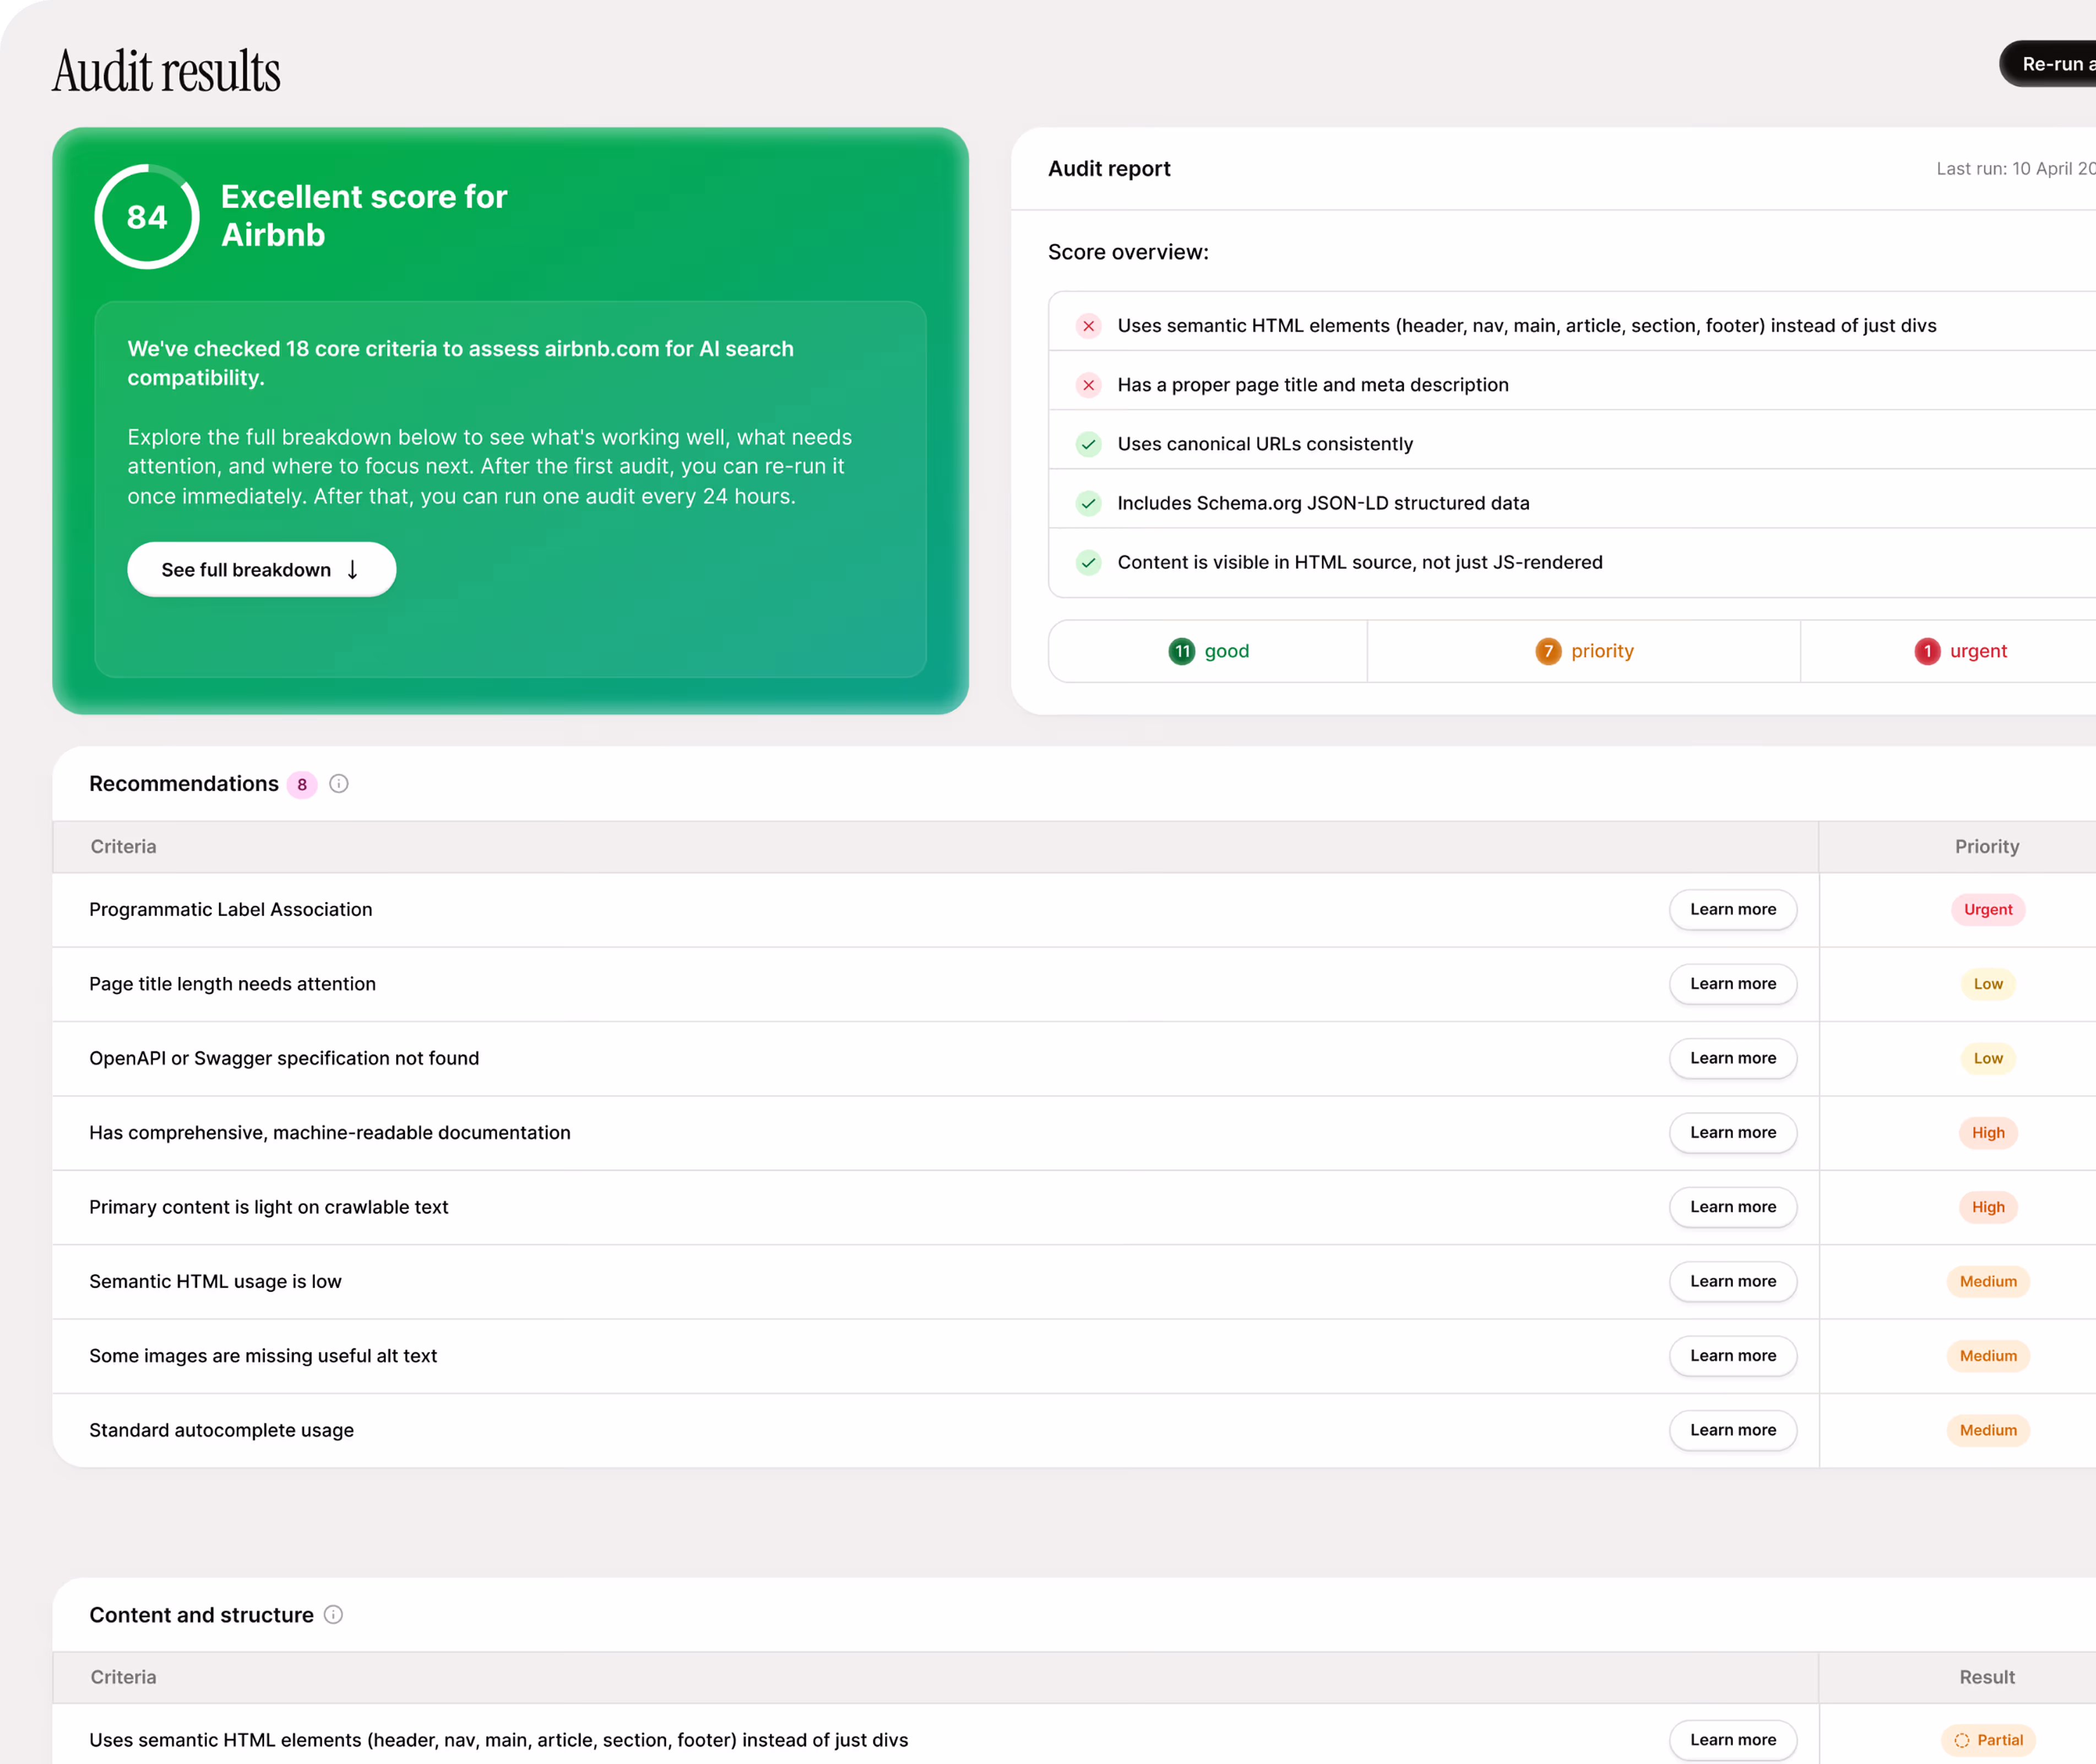This screenshot has width=2096, height=1764.
Task: Select the Standard autocomplete usage text
Action: (x=221, y=1430)
